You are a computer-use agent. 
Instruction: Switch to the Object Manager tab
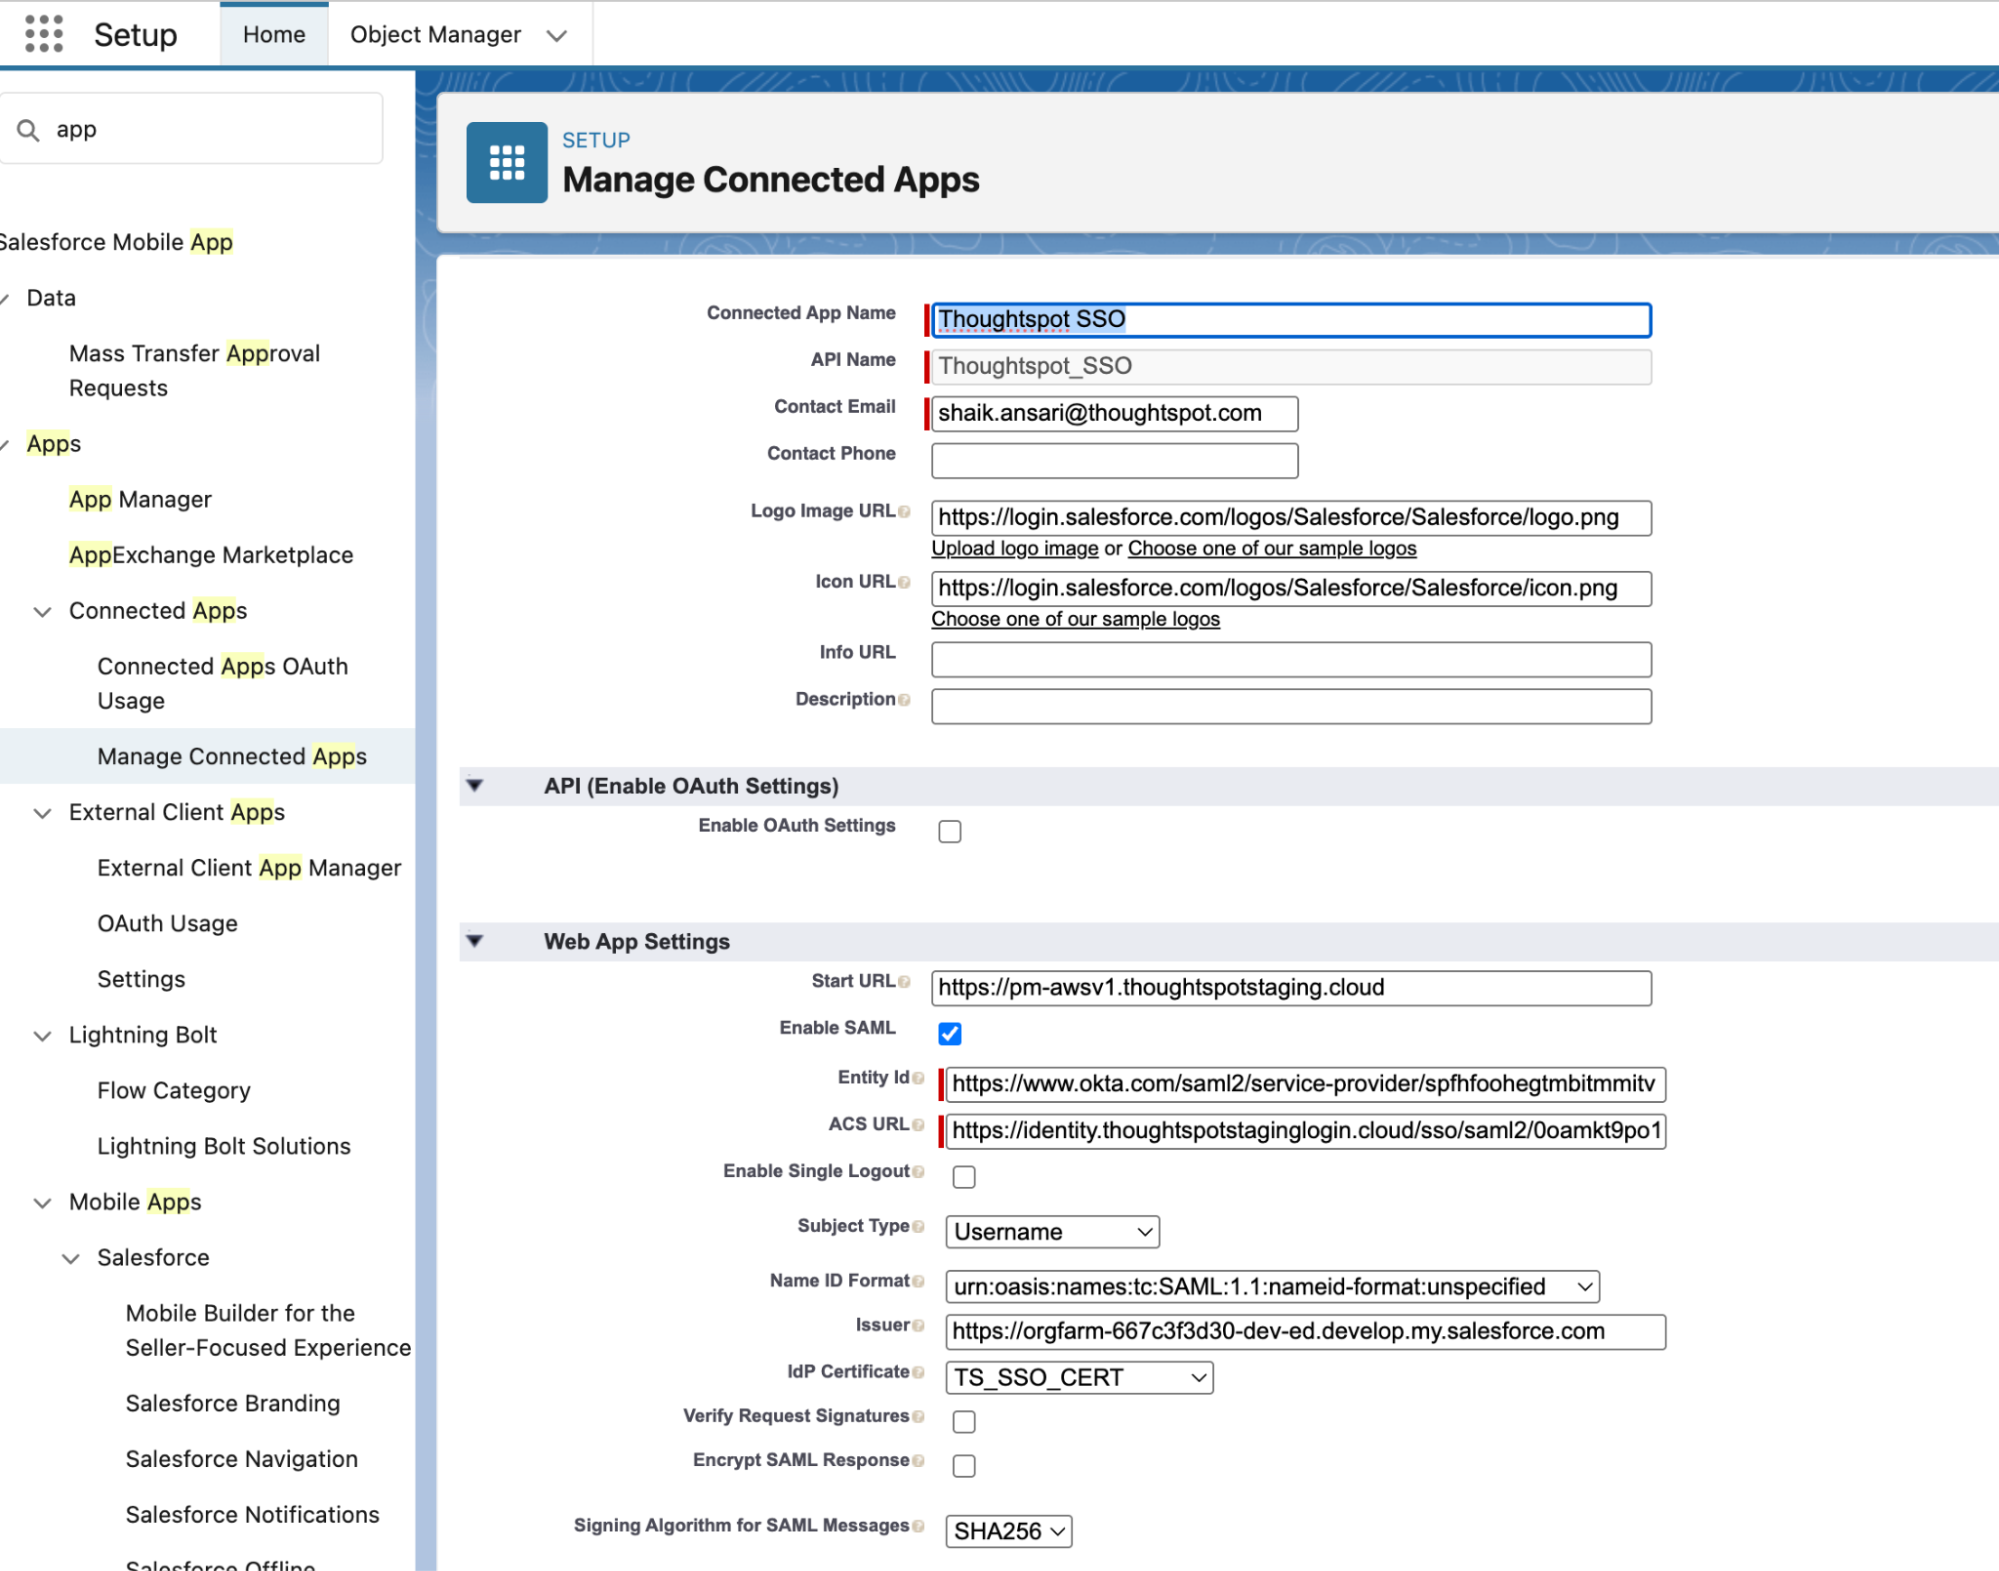[436, 33]
